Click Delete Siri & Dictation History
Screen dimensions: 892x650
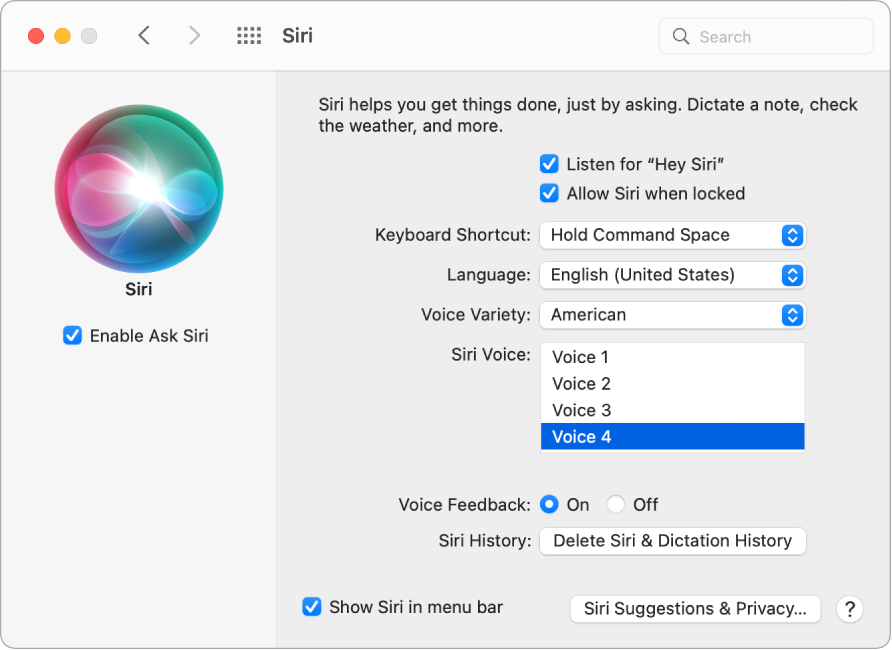pos(672,540)
